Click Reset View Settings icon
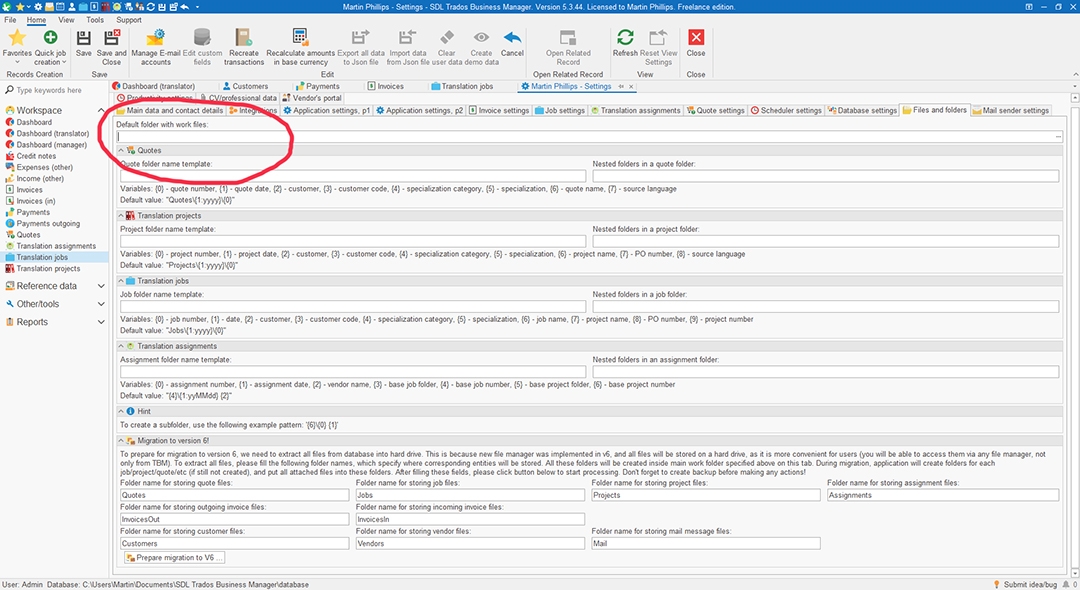This screenshot has height=590, width=1080. tap(658, 37)
